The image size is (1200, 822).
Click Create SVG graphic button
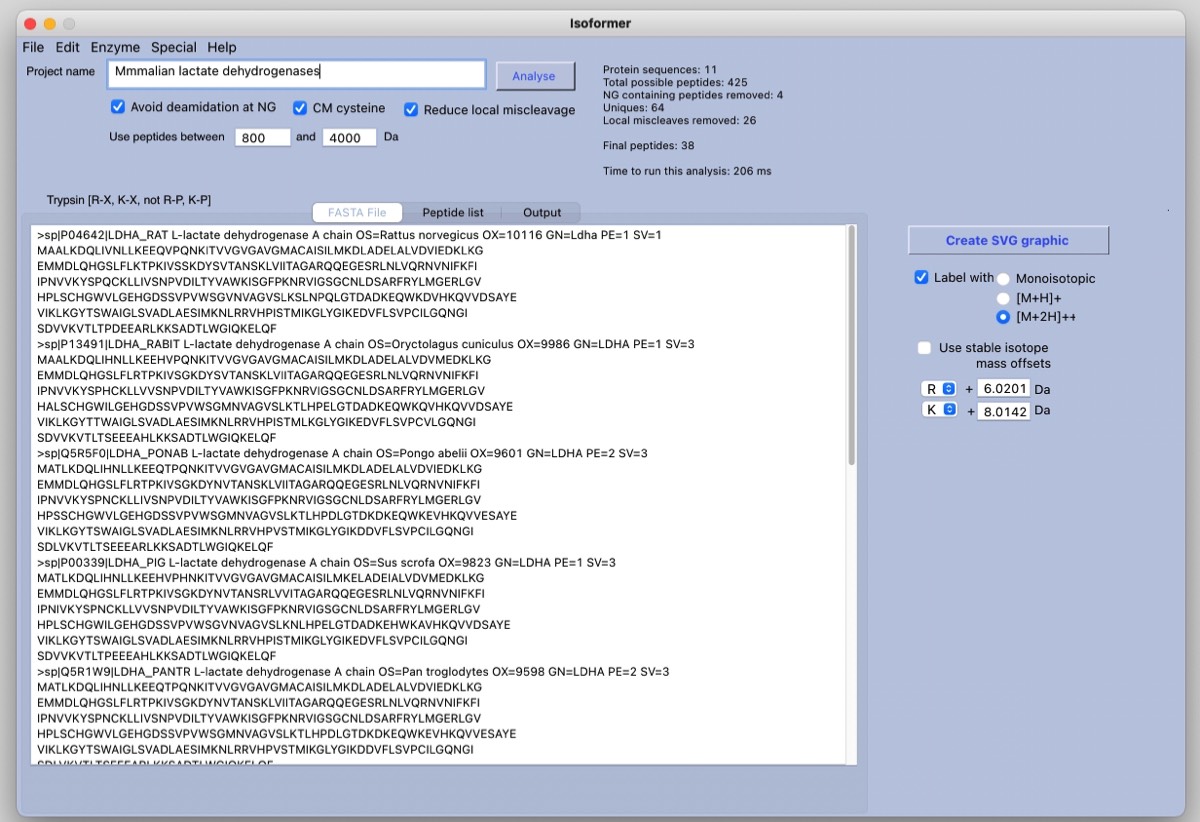point(1007,240)
